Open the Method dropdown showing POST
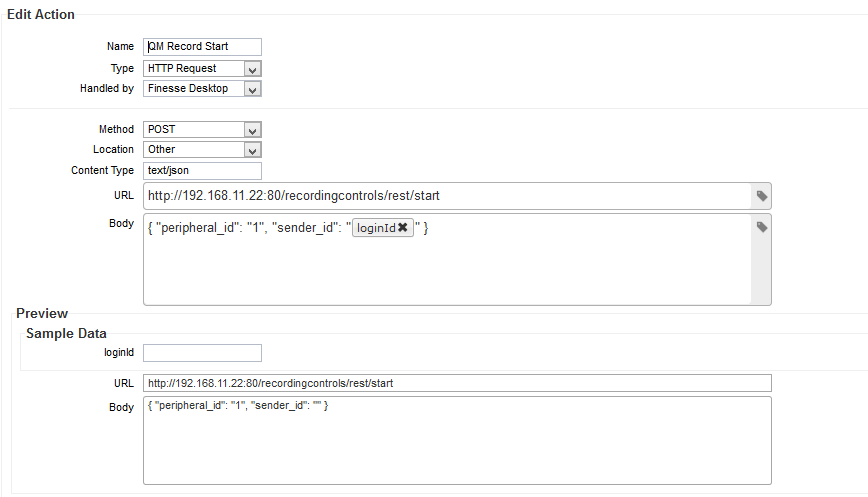This screenshot has width=868, height=497. coord(202,130)
